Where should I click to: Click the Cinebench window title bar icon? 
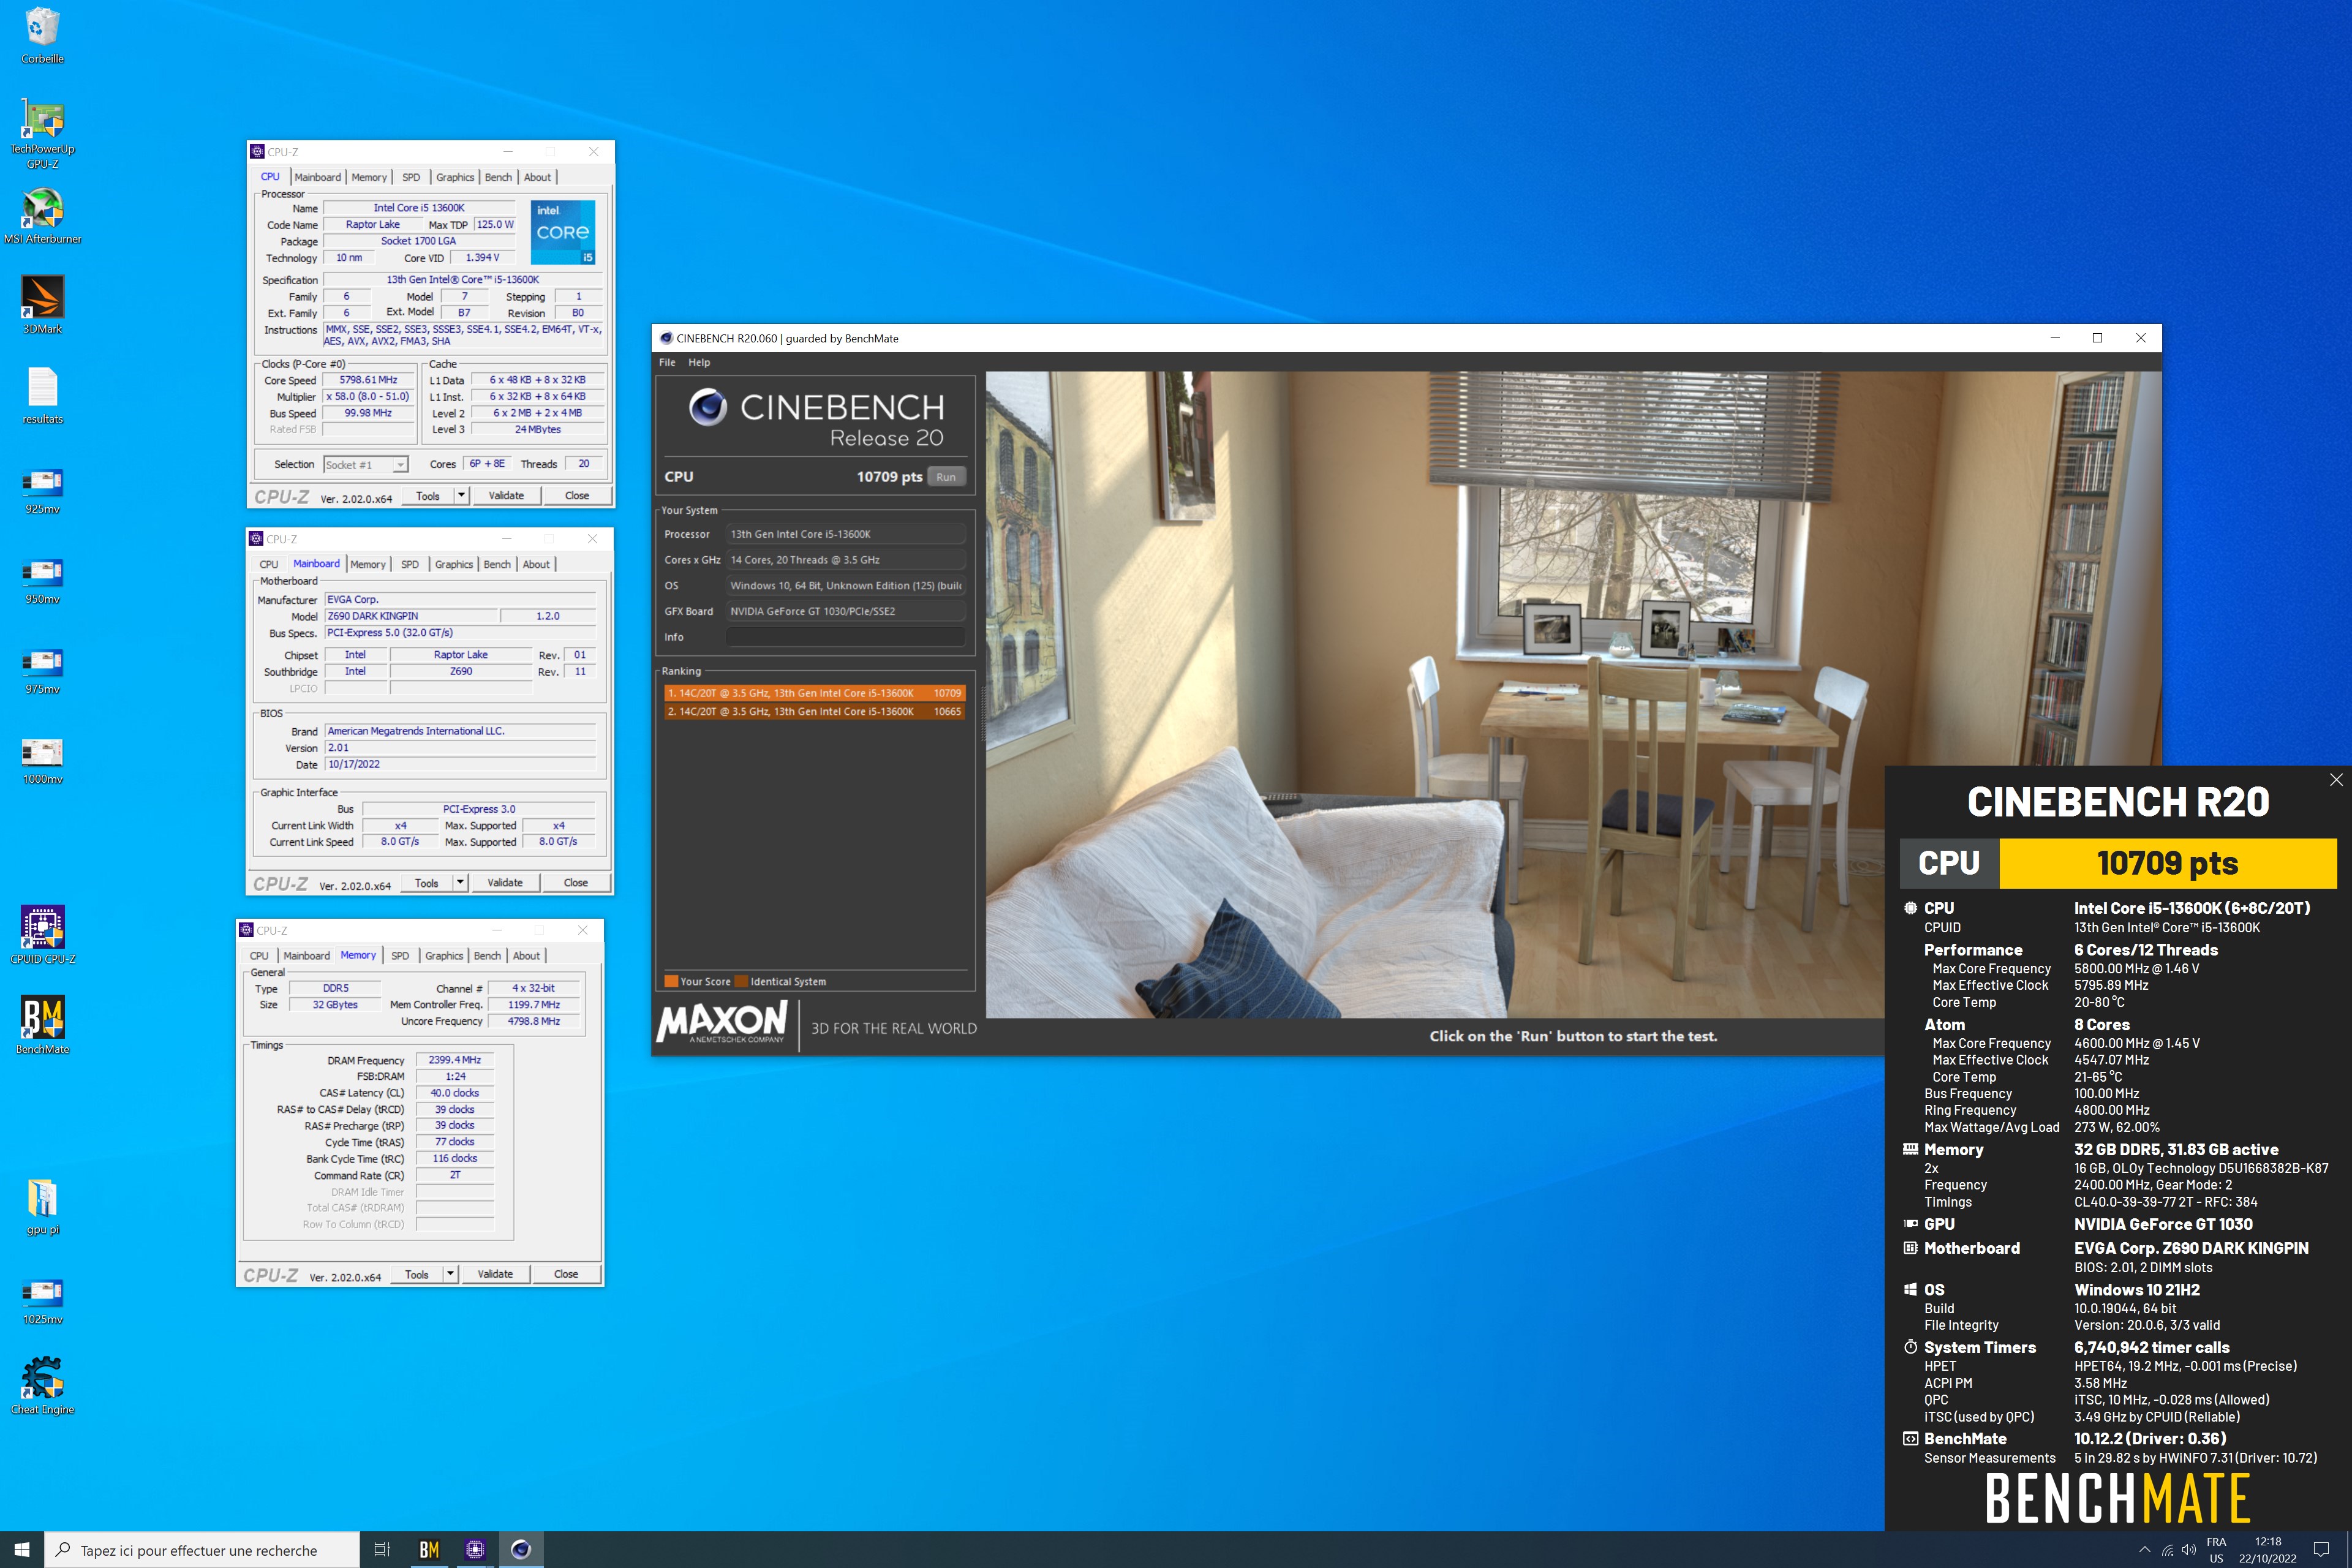[x=666, y=338]
